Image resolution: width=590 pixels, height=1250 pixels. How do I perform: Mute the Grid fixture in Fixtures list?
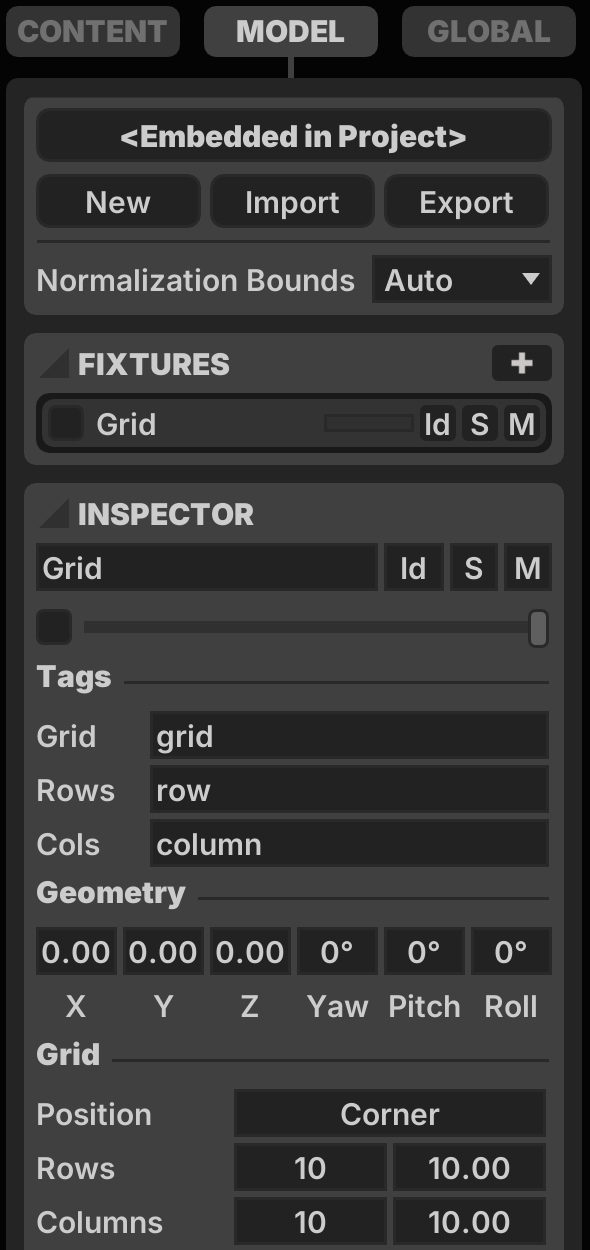click(521, 425)
